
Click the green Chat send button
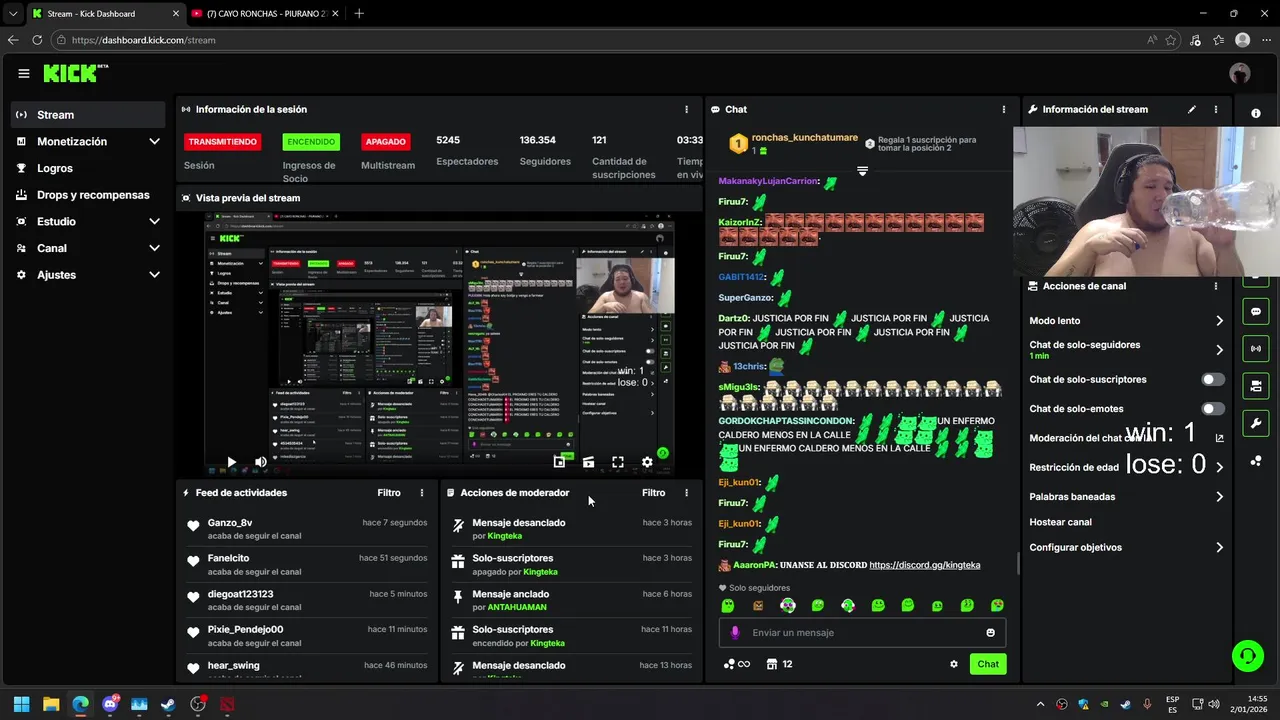pos(988,664)
